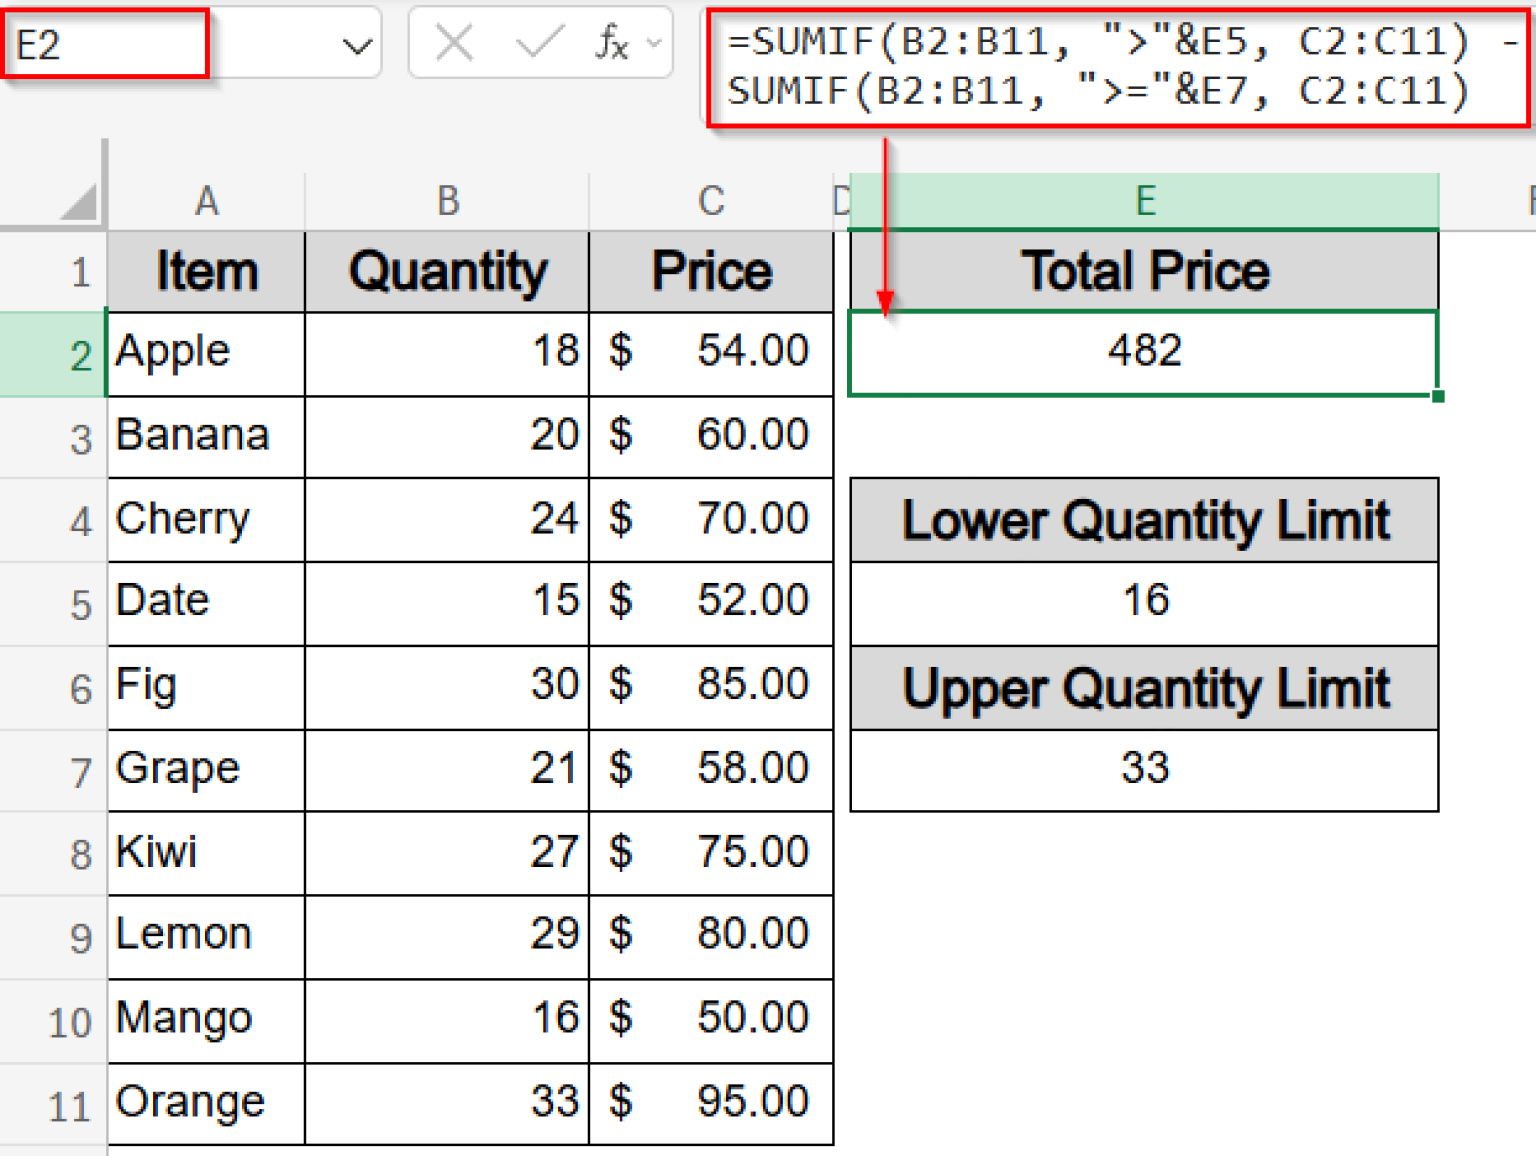Image resolution: width=1536 pixels, height=1156 pixels.
Task: Click the cell containing 482
Action: point(1145,352)
